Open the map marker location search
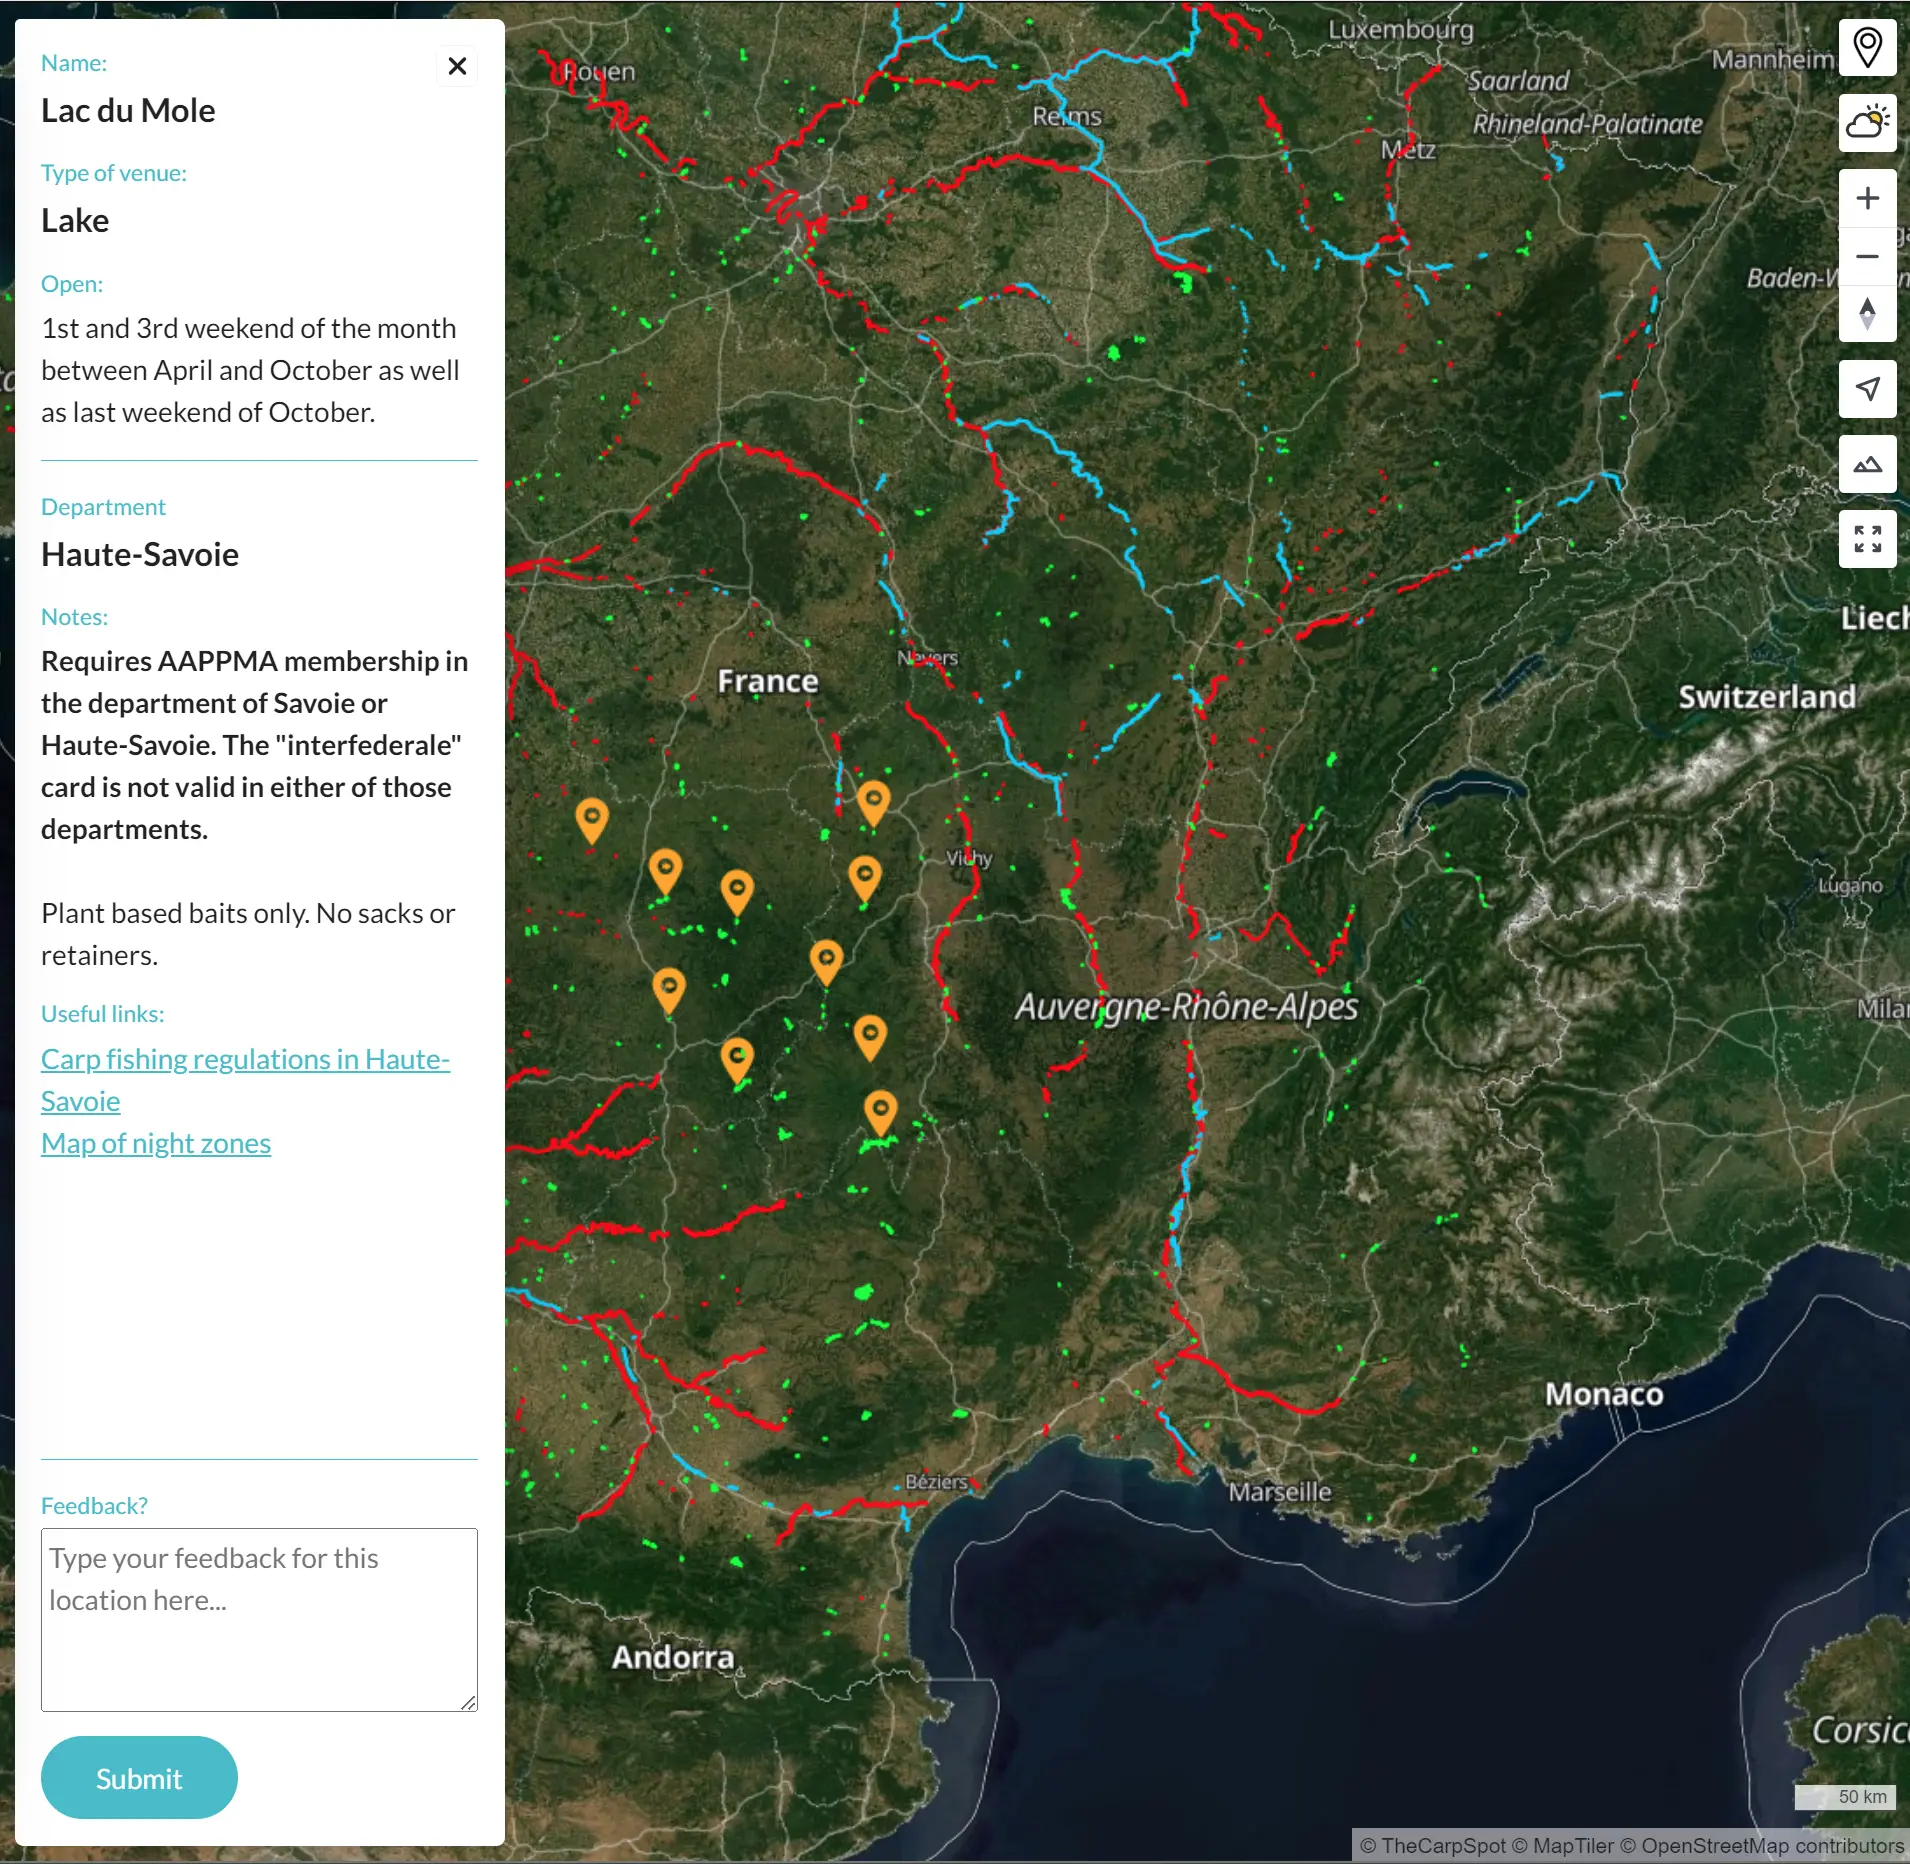This screenshot has width=1910, height=1864. pyautogui.click(x=1867, y=47)
